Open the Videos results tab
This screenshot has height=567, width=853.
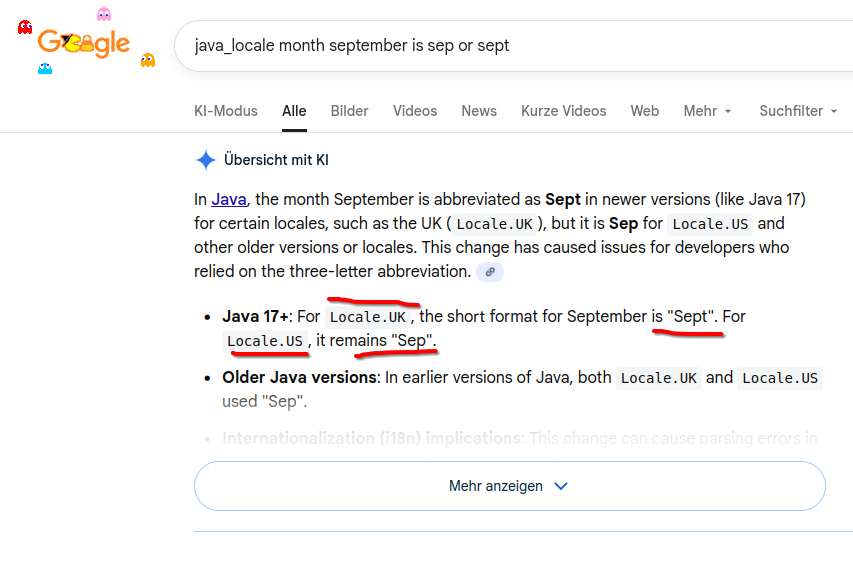[x=415, y=111]
